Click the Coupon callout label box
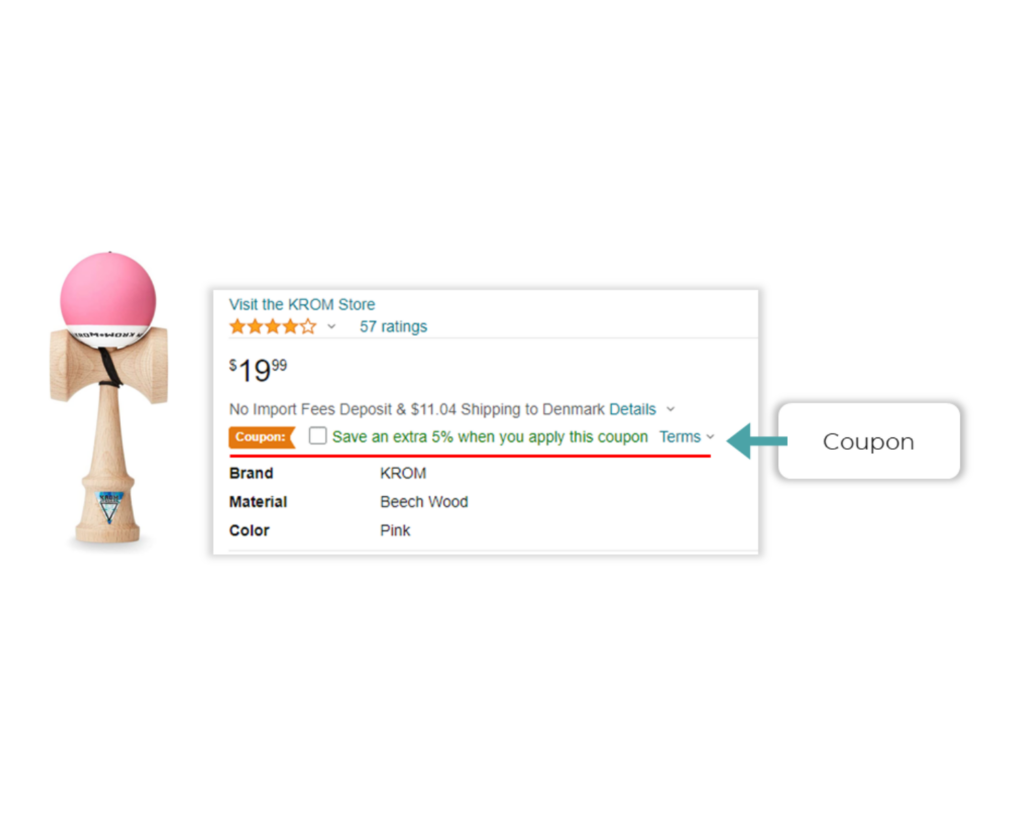Image resolution: width=1024 pixels, height=819 pixels. click(868, 440)
